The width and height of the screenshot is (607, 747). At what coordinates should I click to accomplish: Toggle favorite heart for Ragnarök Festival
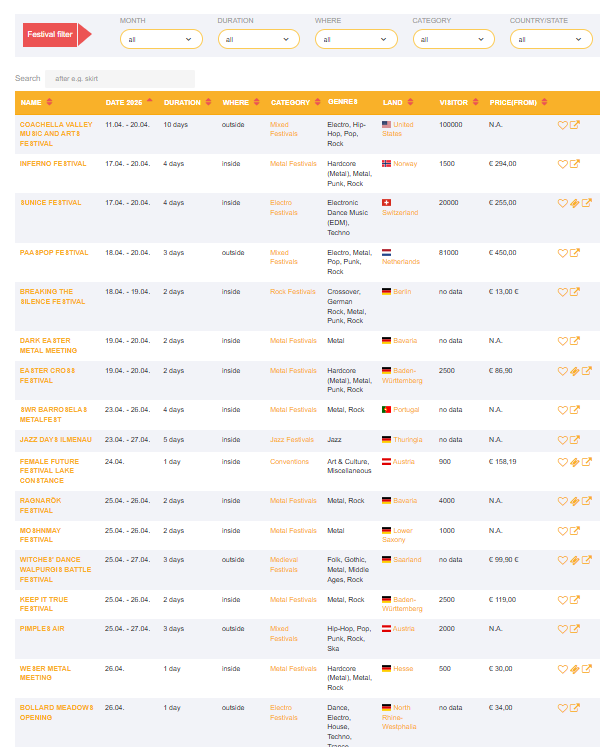tap(563, 501)
